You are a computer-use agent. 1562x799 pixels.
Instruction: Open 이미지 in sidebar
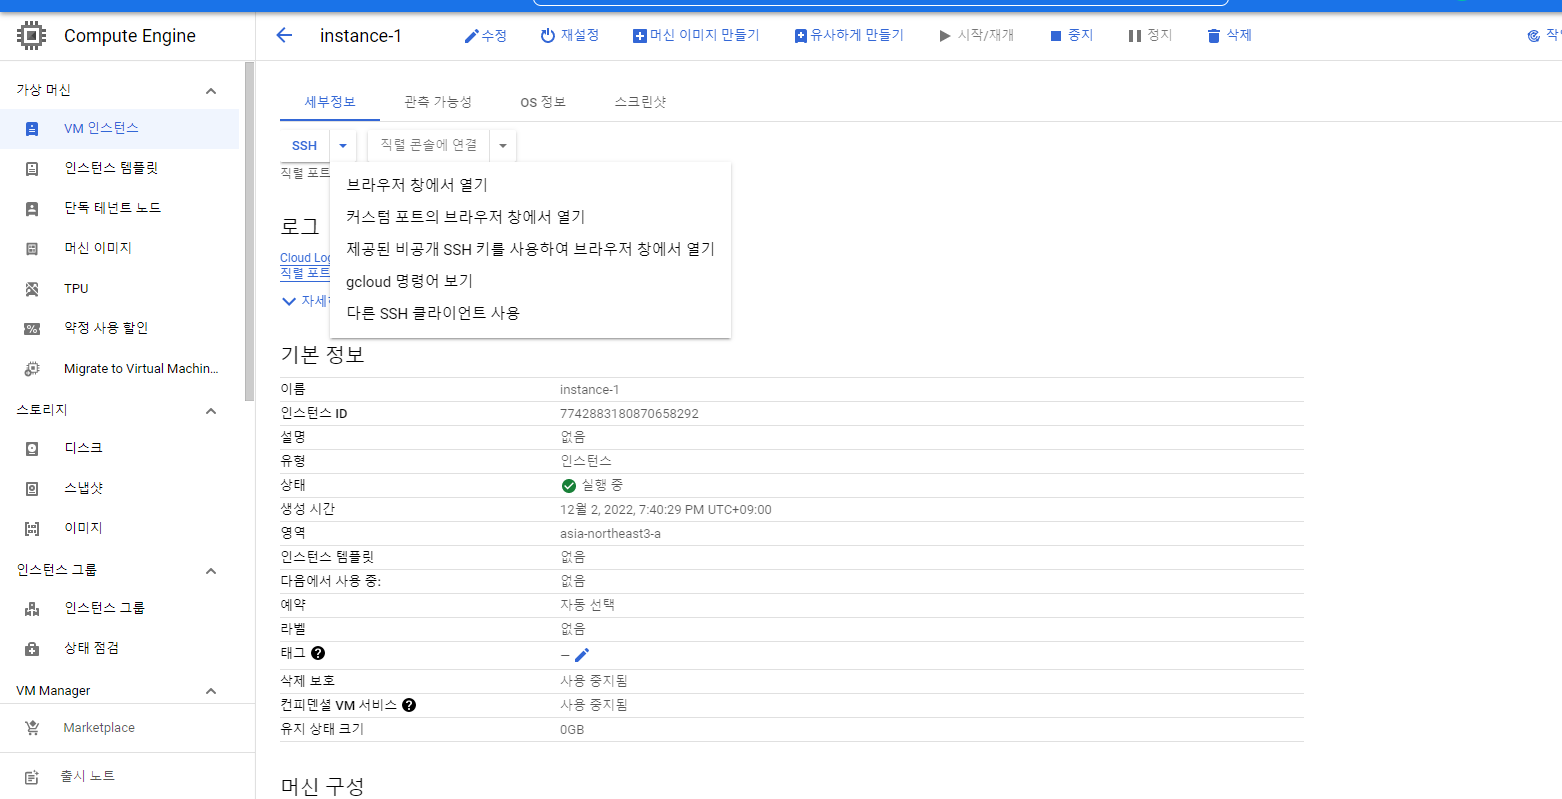tap(120, 528)
